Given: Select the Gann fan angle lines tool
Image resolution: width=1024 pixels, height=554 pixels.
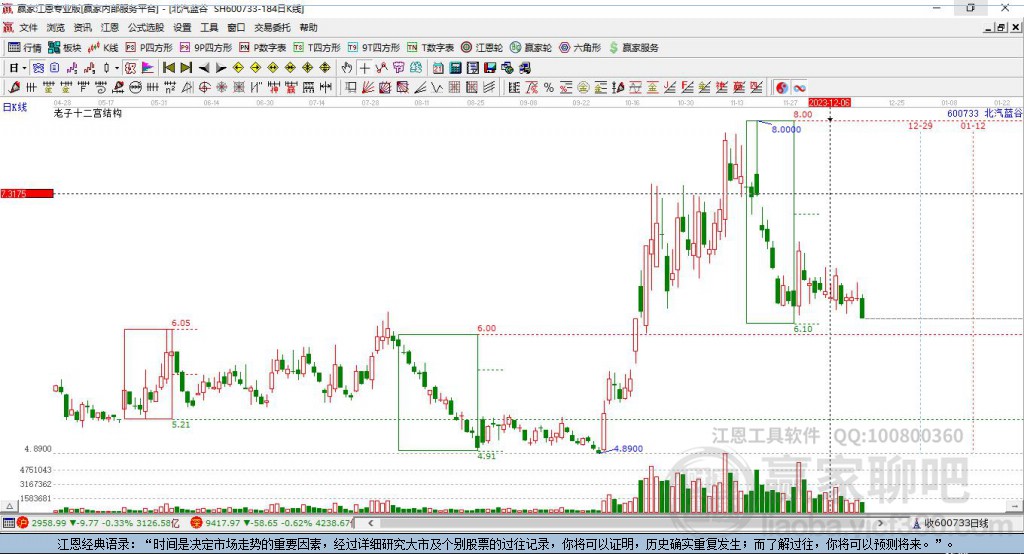Looking at the screenshot, I should 368,88.
